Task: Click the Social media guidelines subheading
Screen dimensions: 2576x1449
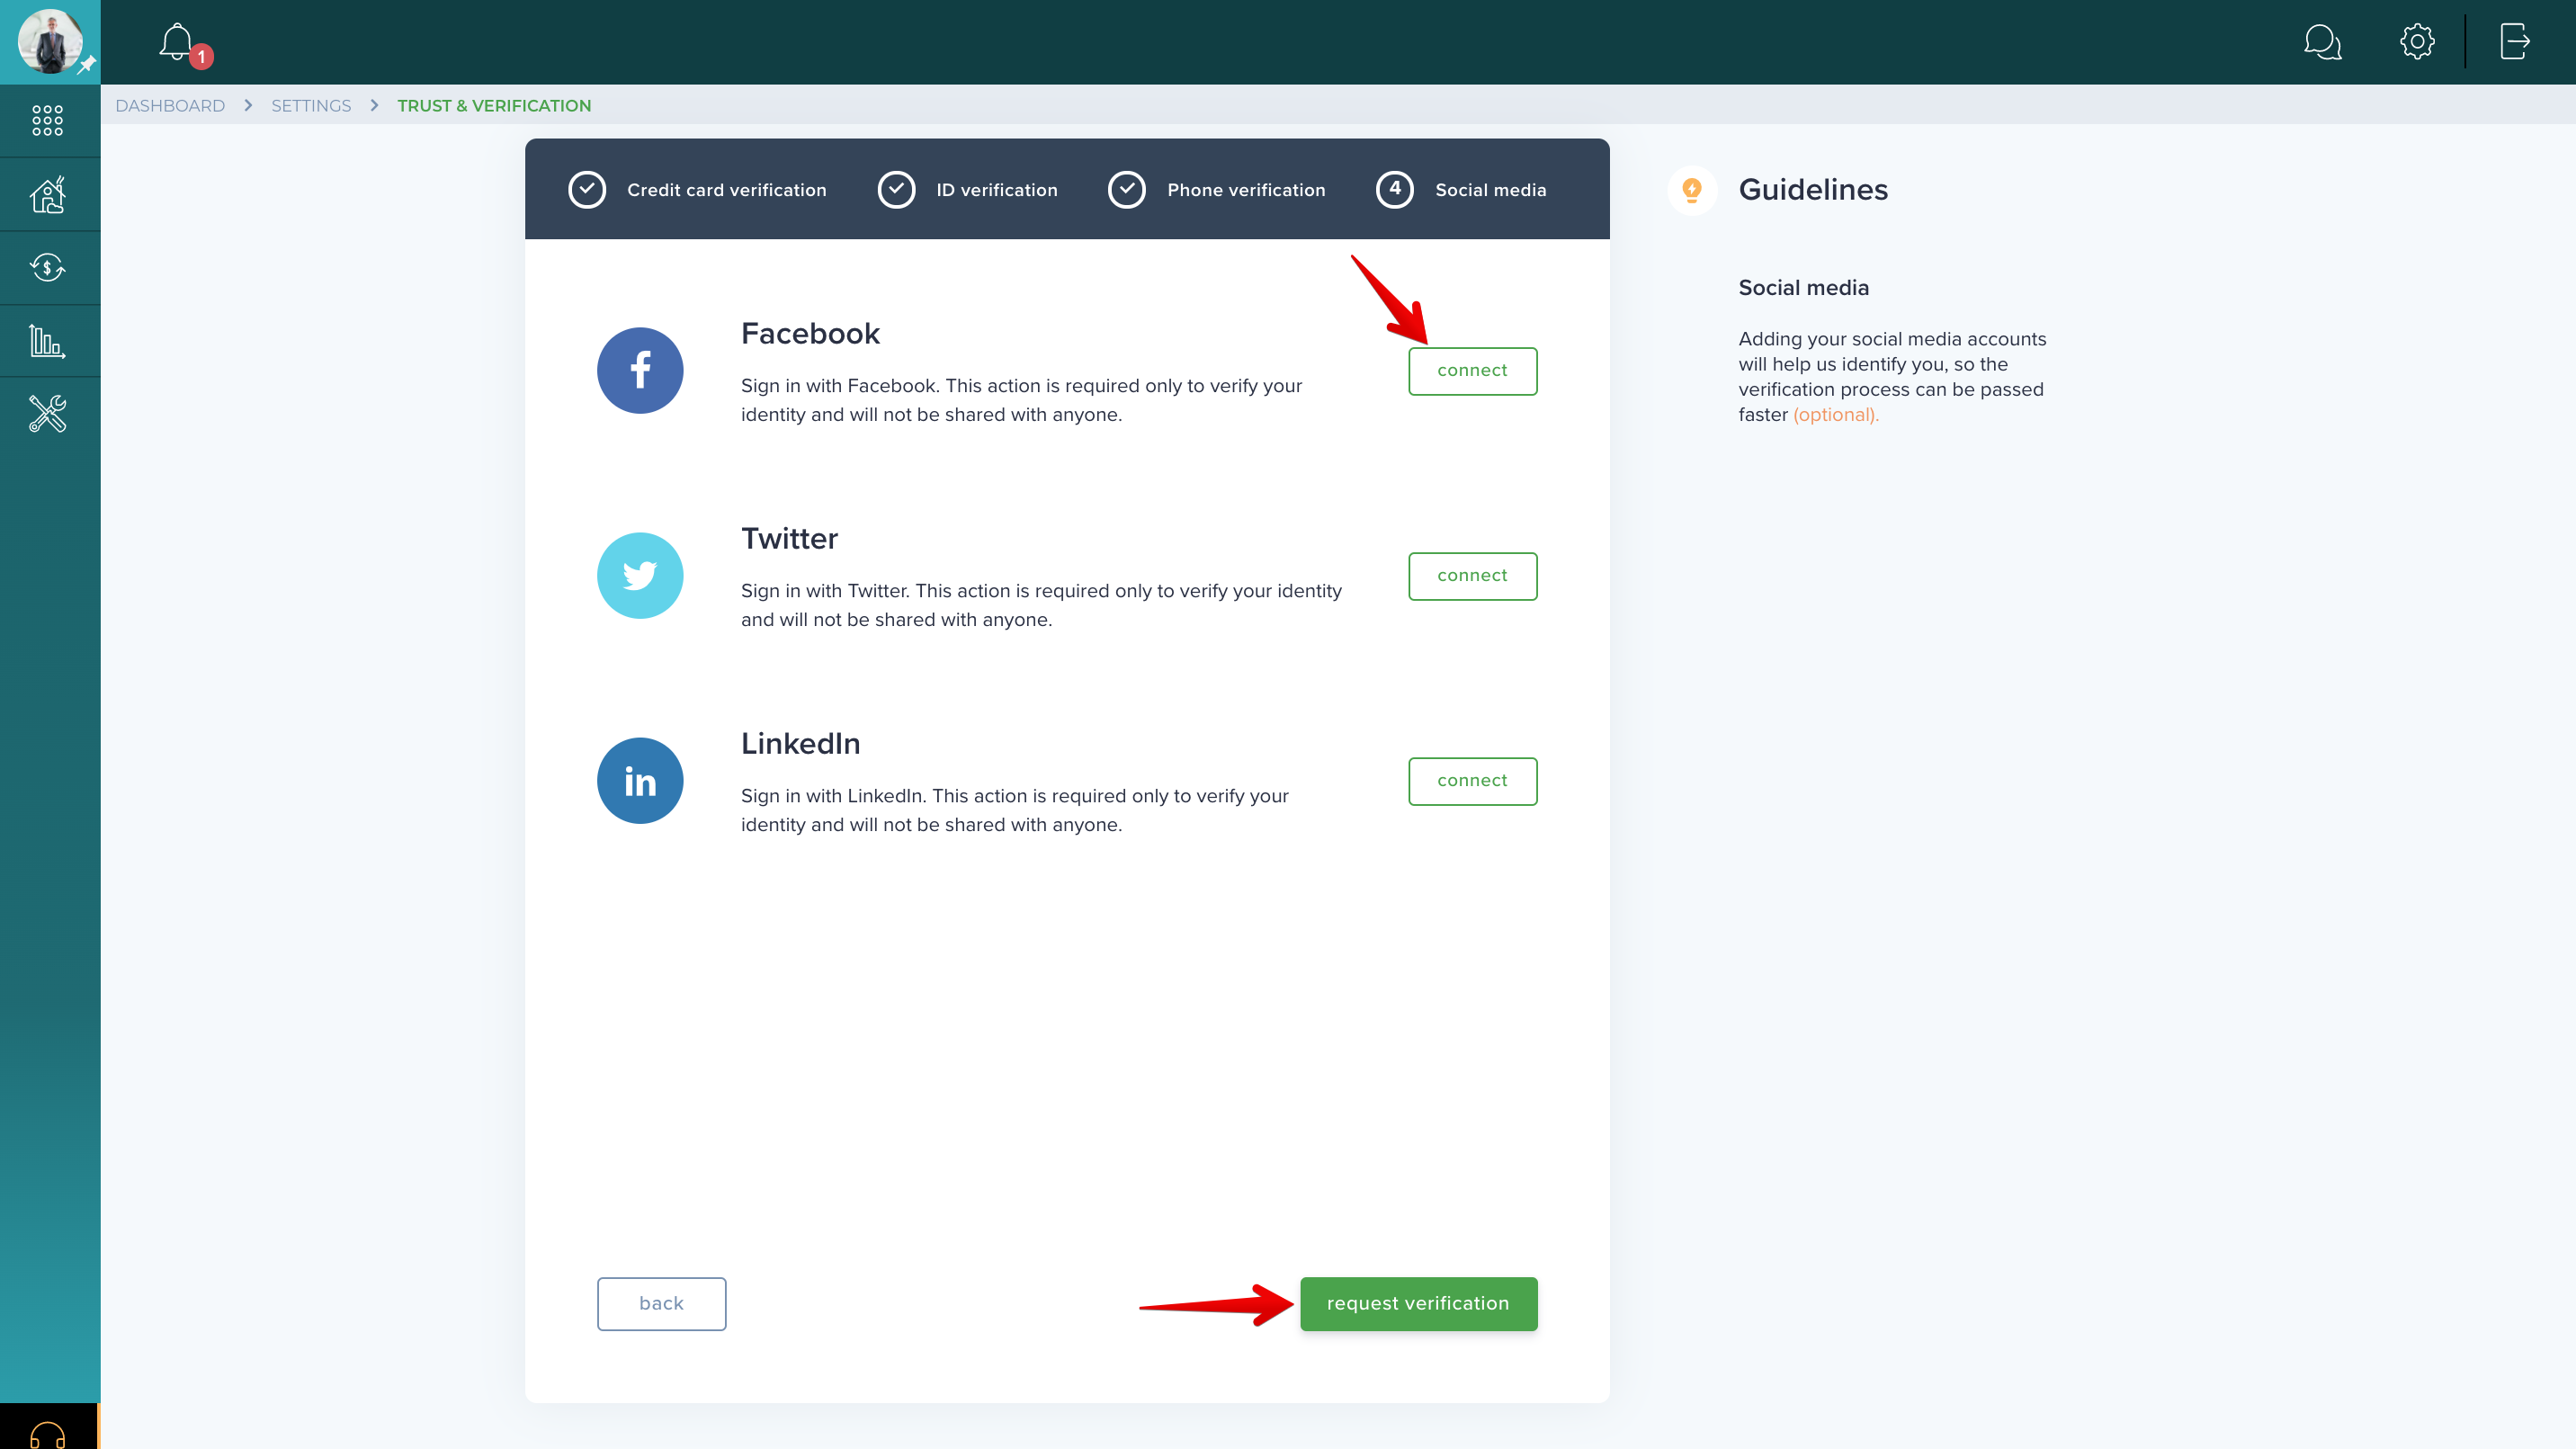Action: [1804, 288]
